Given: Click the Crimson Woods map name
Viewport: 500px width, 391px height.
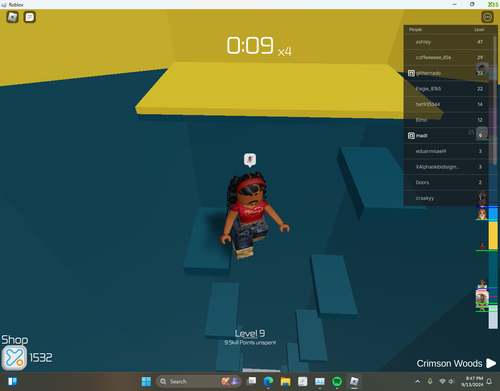Looking at the screenshot, I should coord(449,363).
